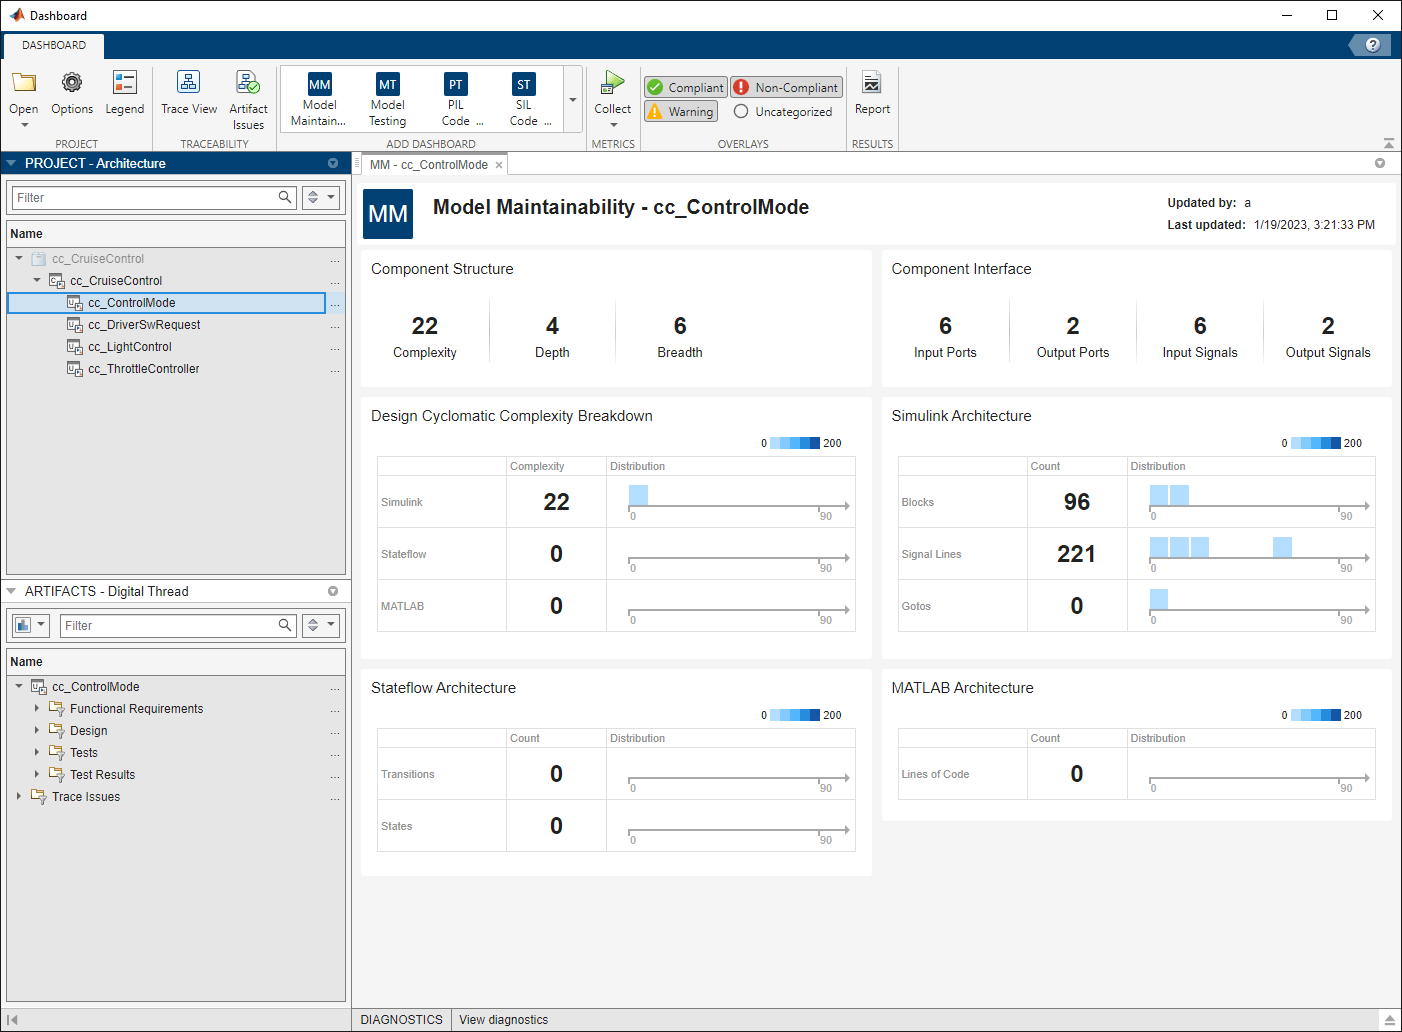This screenshot has width=1402, height=1032.
Task: Click the Simulink complexity value 22
Action: pos(556,502)
